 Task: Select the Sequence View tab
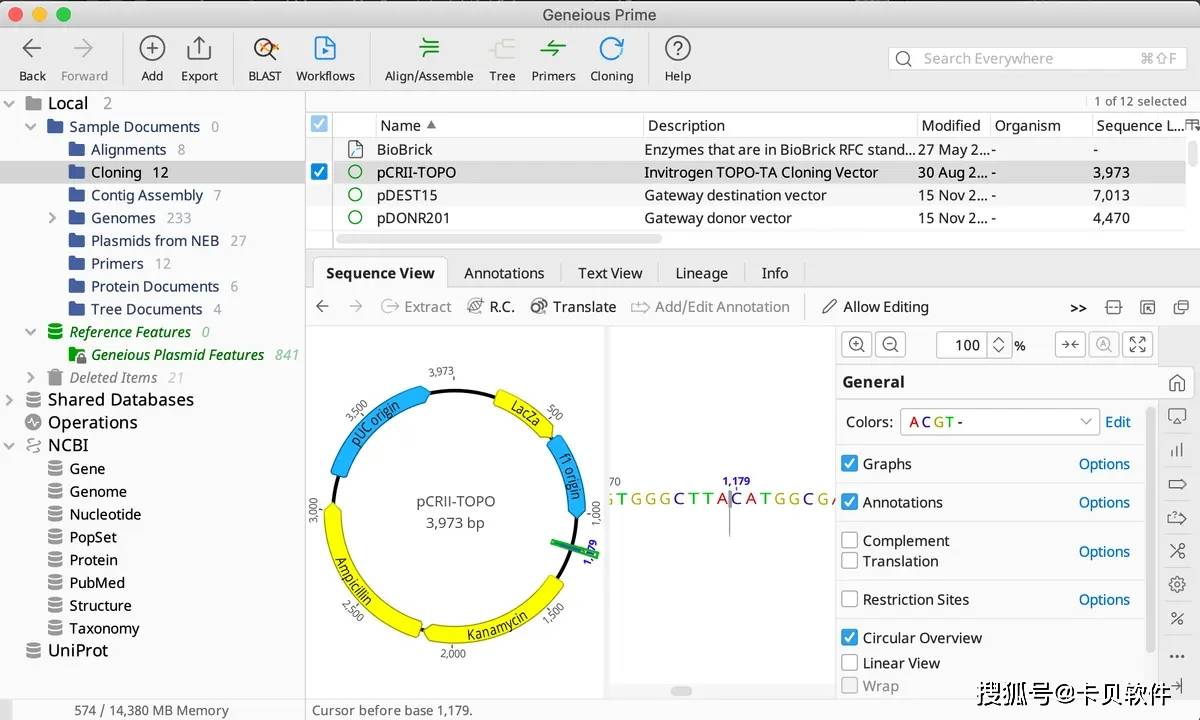pyautogui.click(x=380, y=273)
